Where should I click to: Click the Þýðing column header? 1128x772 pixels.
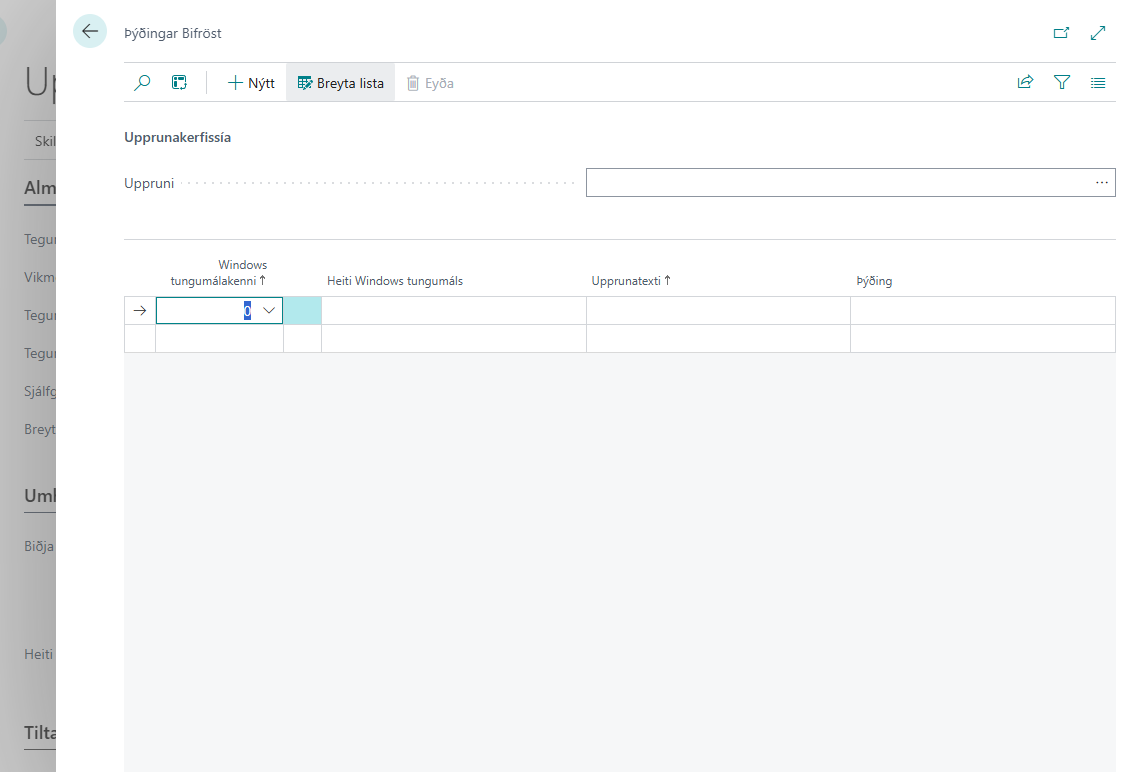(x=874, y=281)
